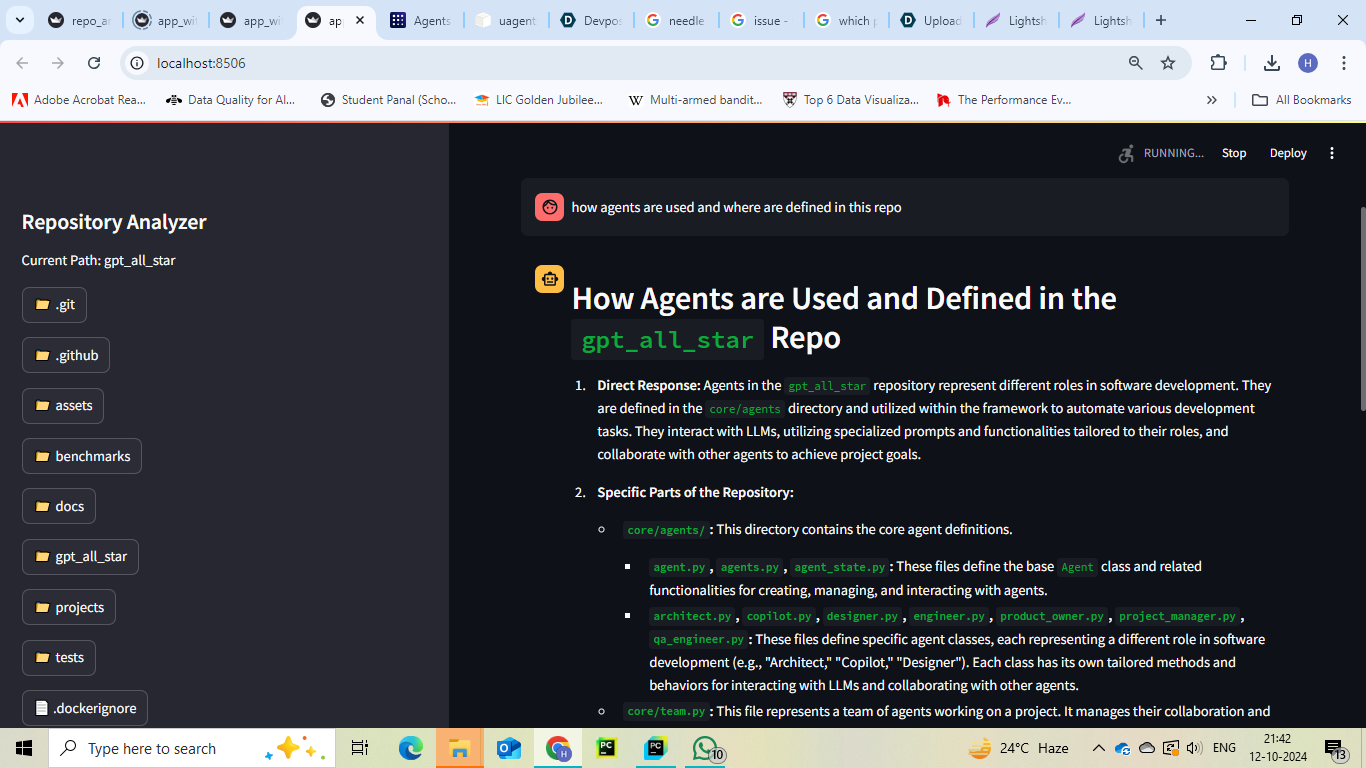Open the Student Panal bookmark

tap(388, 100)
